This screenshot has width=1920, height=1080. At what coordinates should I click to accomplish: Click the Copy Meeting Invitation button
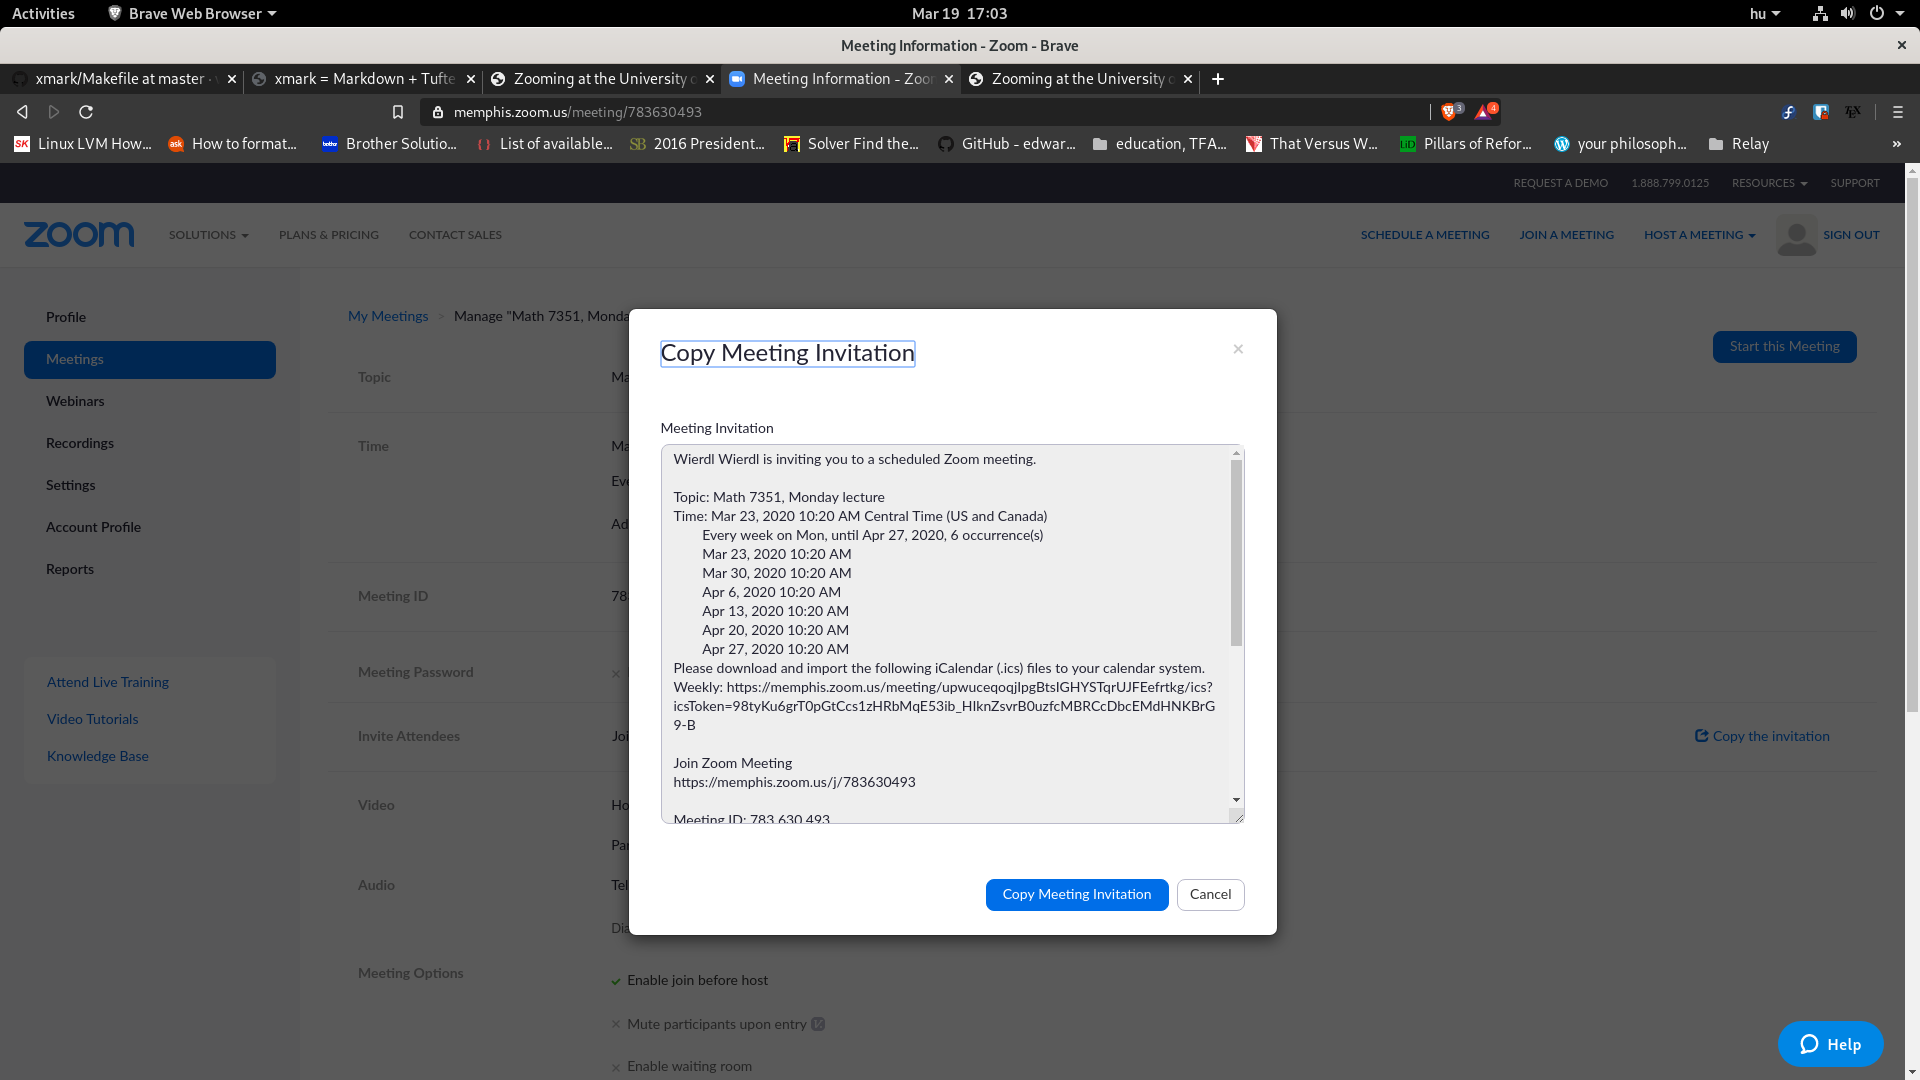click(1076, 895)
